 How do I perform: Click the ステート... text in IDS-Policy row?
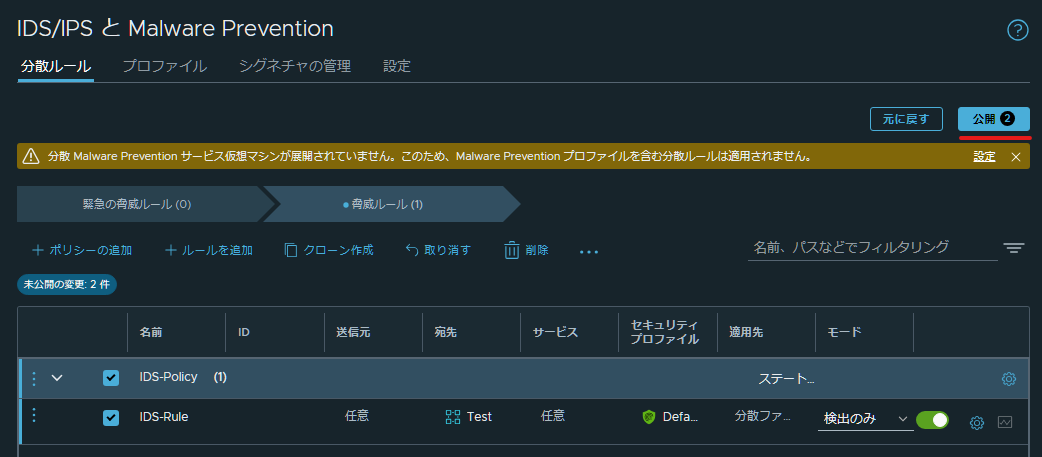(x=786, y=379)
